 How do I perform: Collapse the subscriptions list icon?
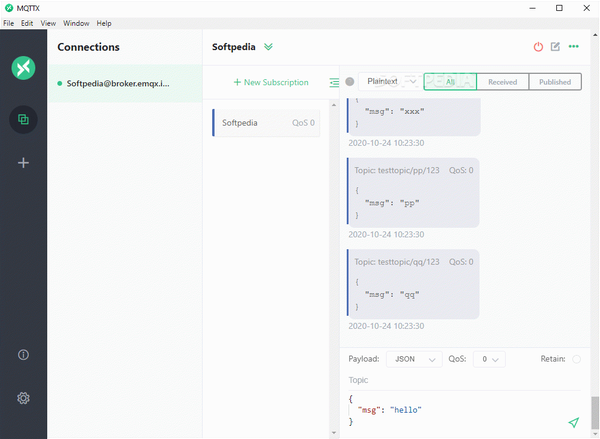point(334,82)
